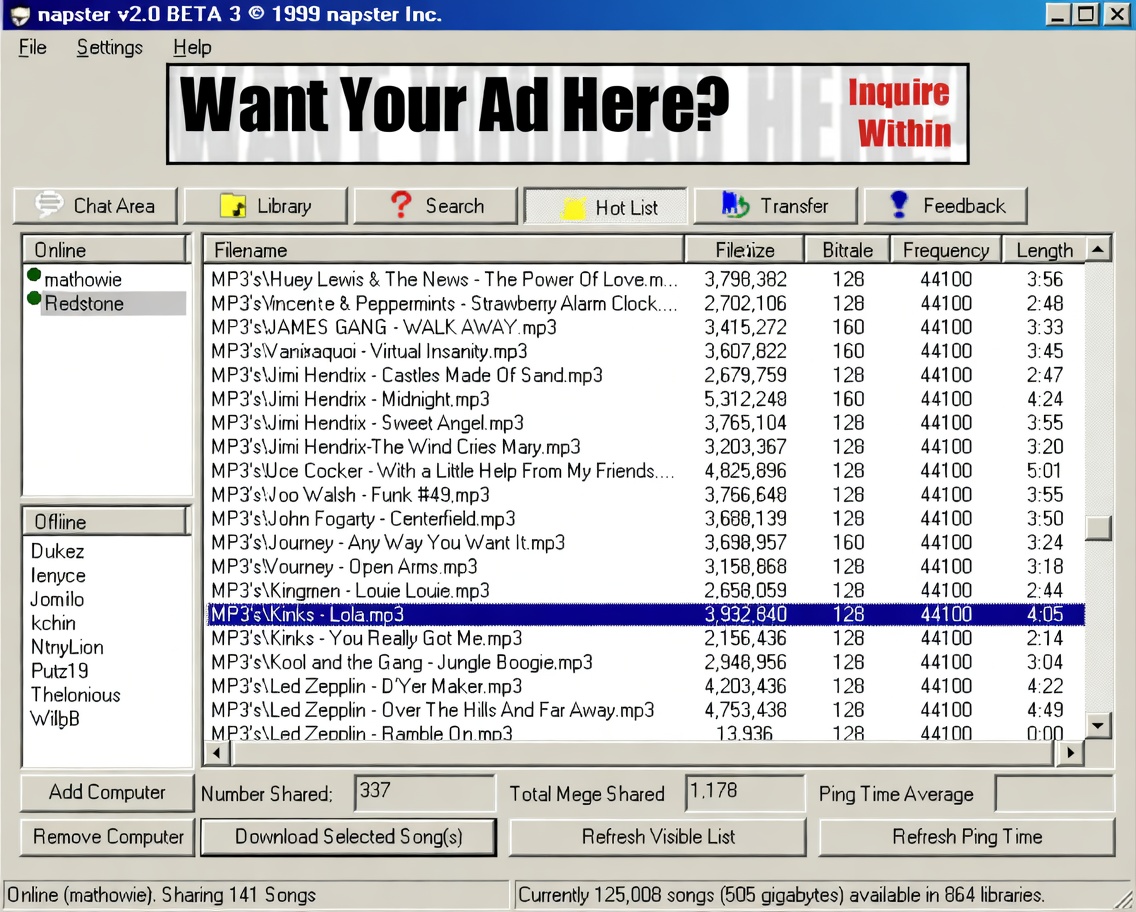Click the vertical scrollbar thumb
Viewport: 1136px width, 912px height.
tap(1098, 528)
